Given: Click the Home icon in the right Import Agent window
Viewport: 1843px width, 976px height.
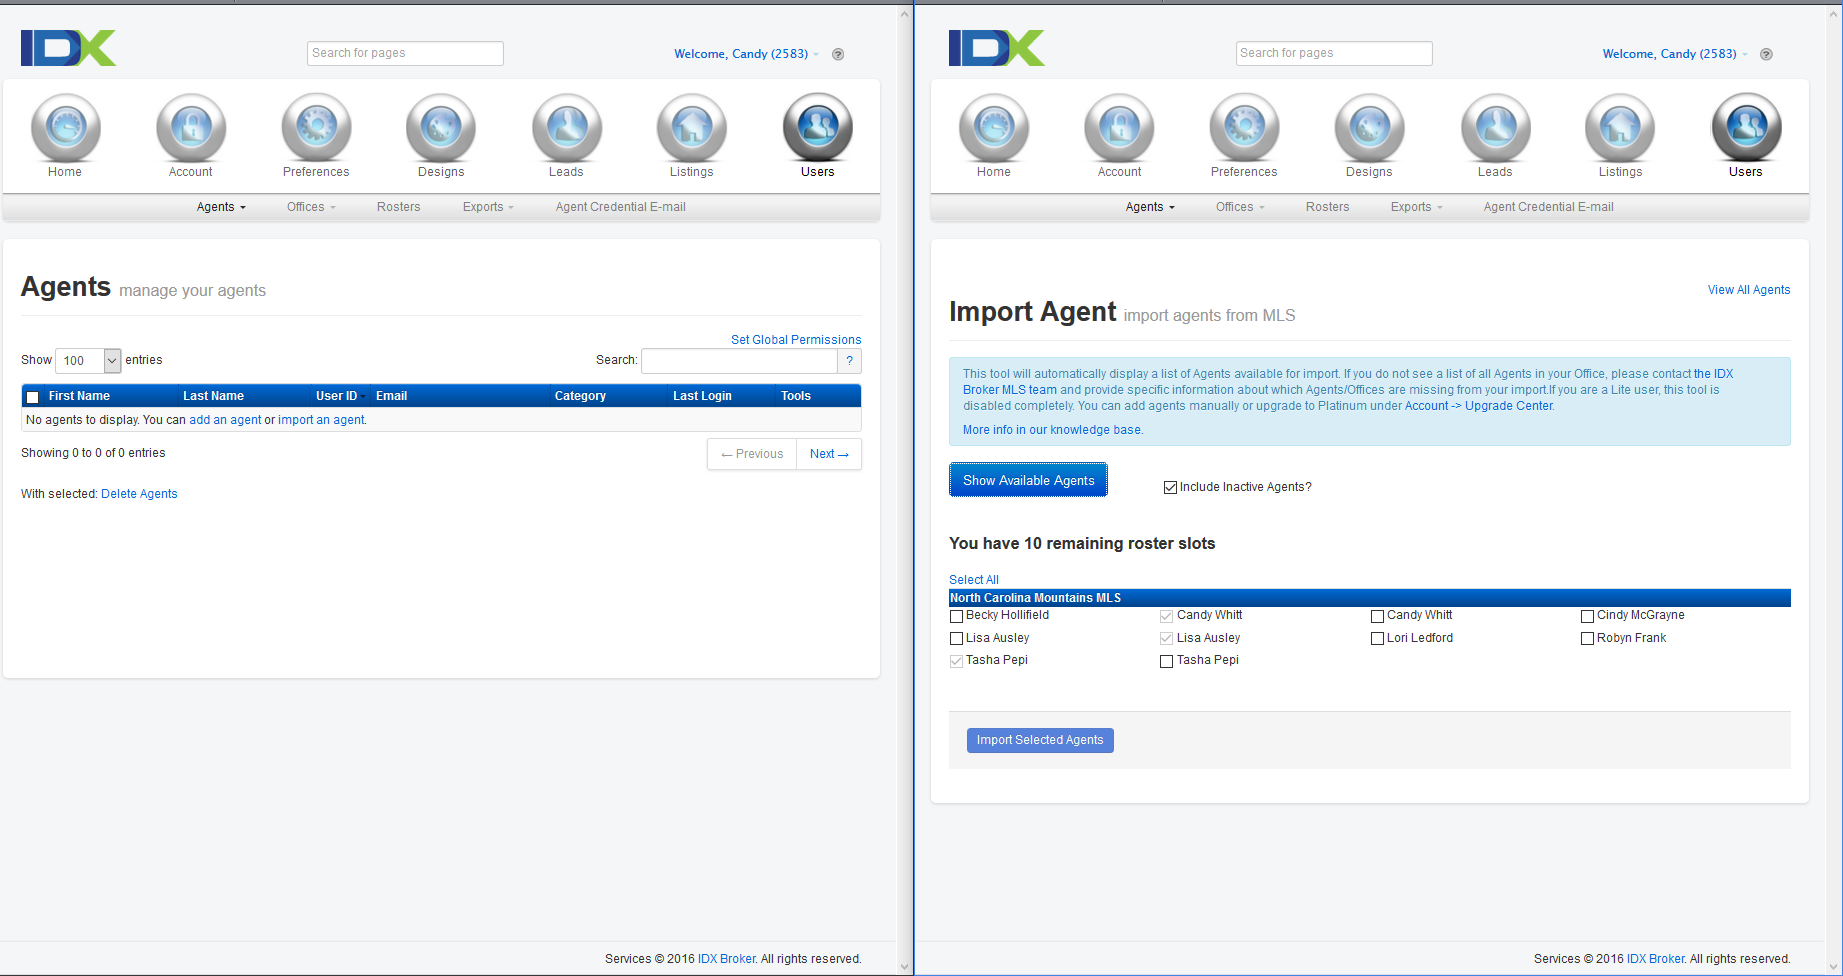Looking at the screenshot, I should coord(994,127).
